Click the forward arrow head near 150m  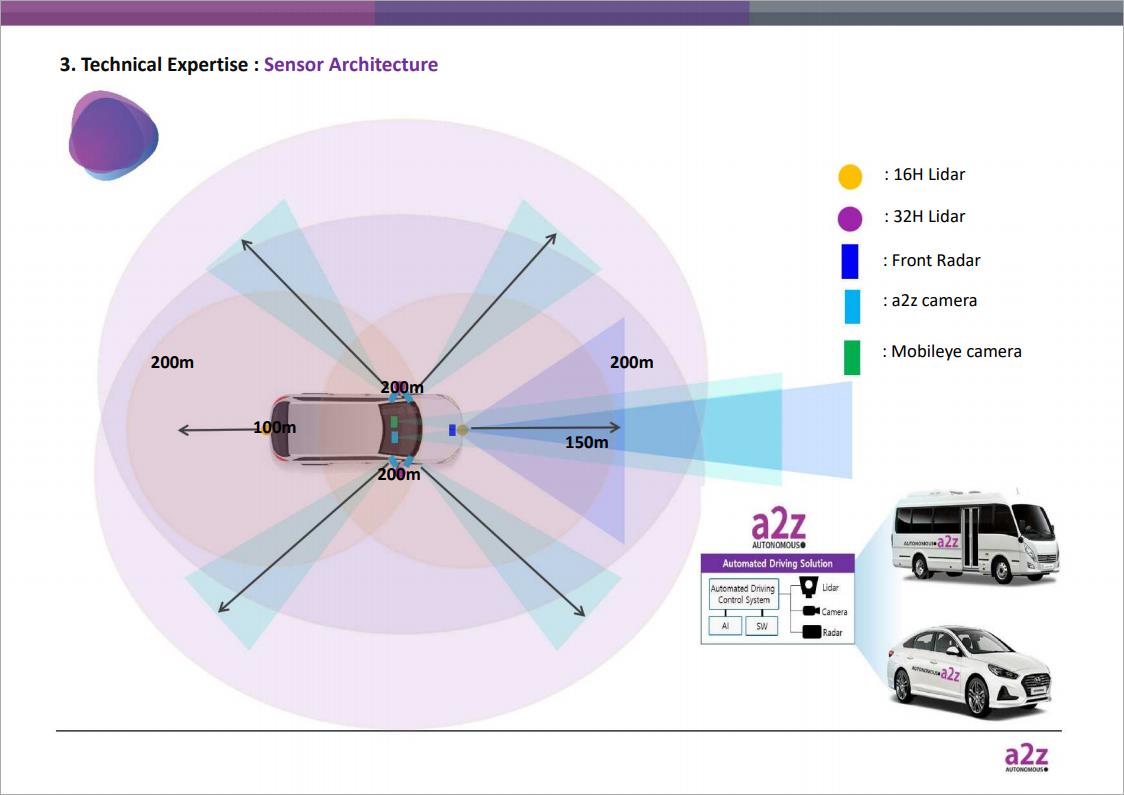pos(615,428)
